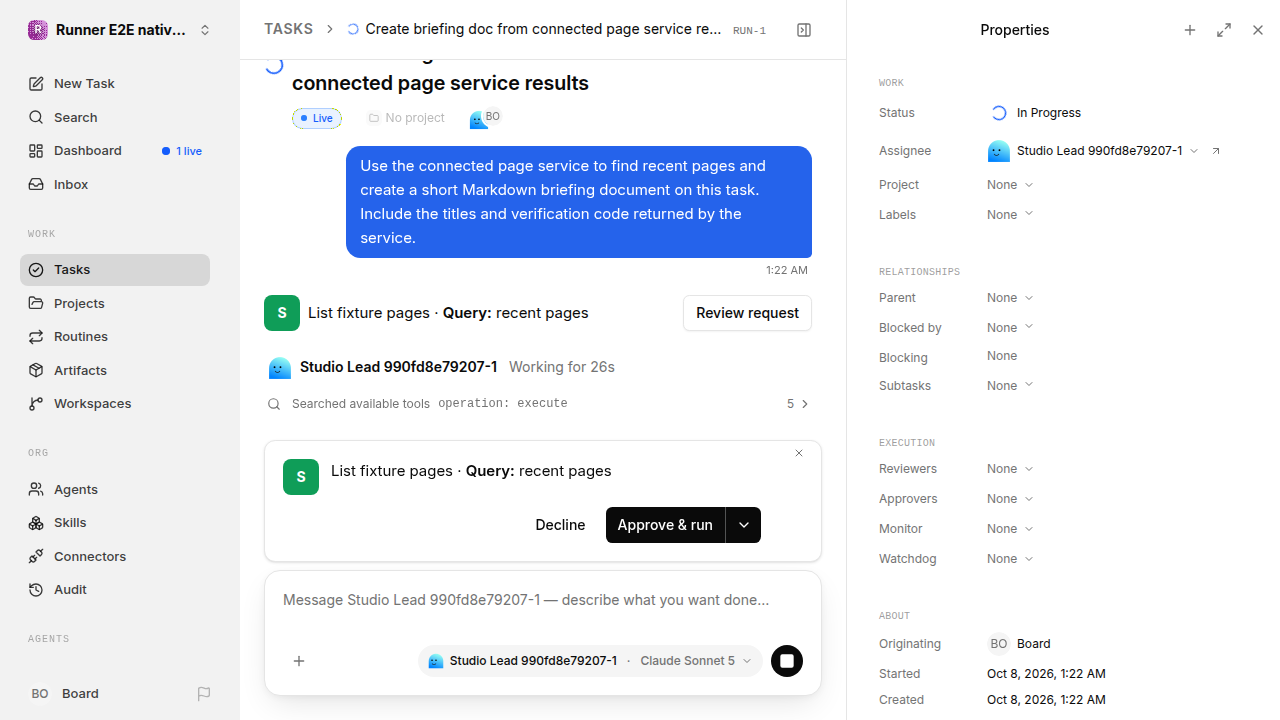The image size is (1280, 720).
Task: Click the Skills icon in sidebar
Action: [x=36, y=523]
